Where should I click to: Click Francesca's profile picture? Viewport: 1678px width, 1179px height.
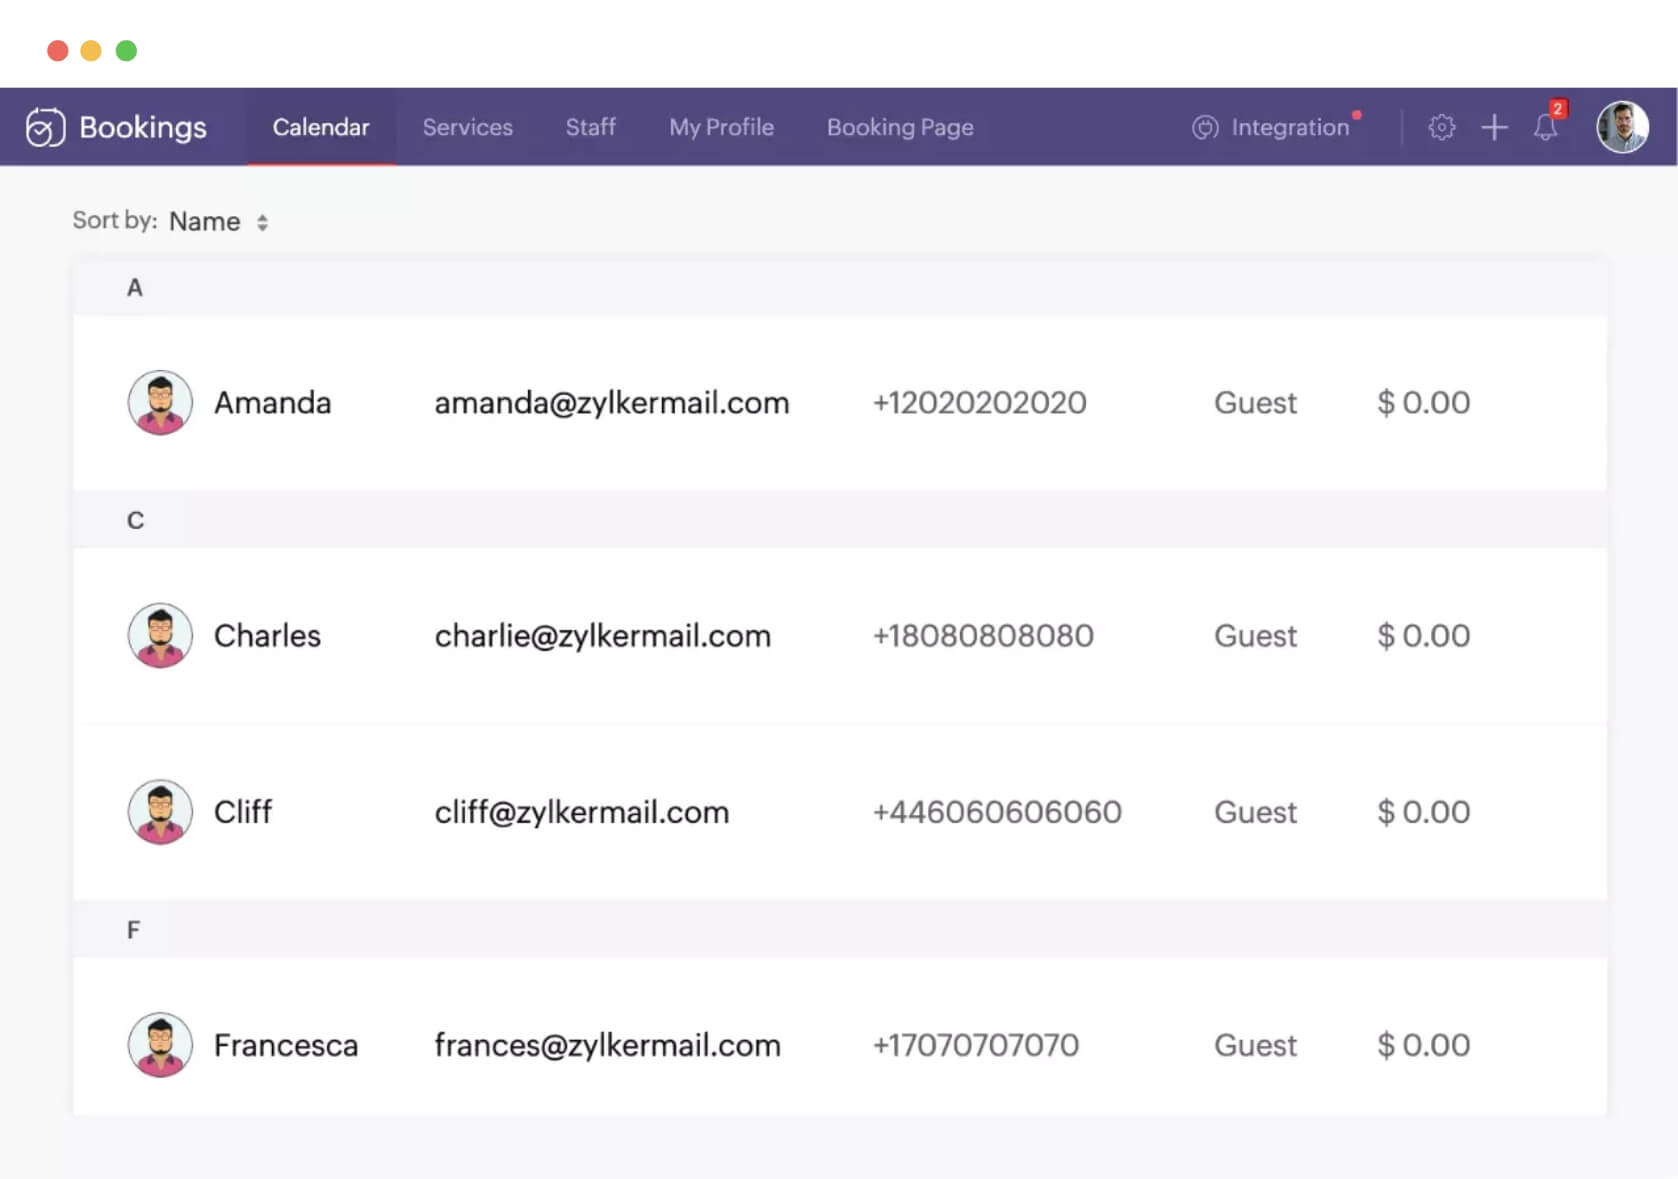[x=159, y=1045]
